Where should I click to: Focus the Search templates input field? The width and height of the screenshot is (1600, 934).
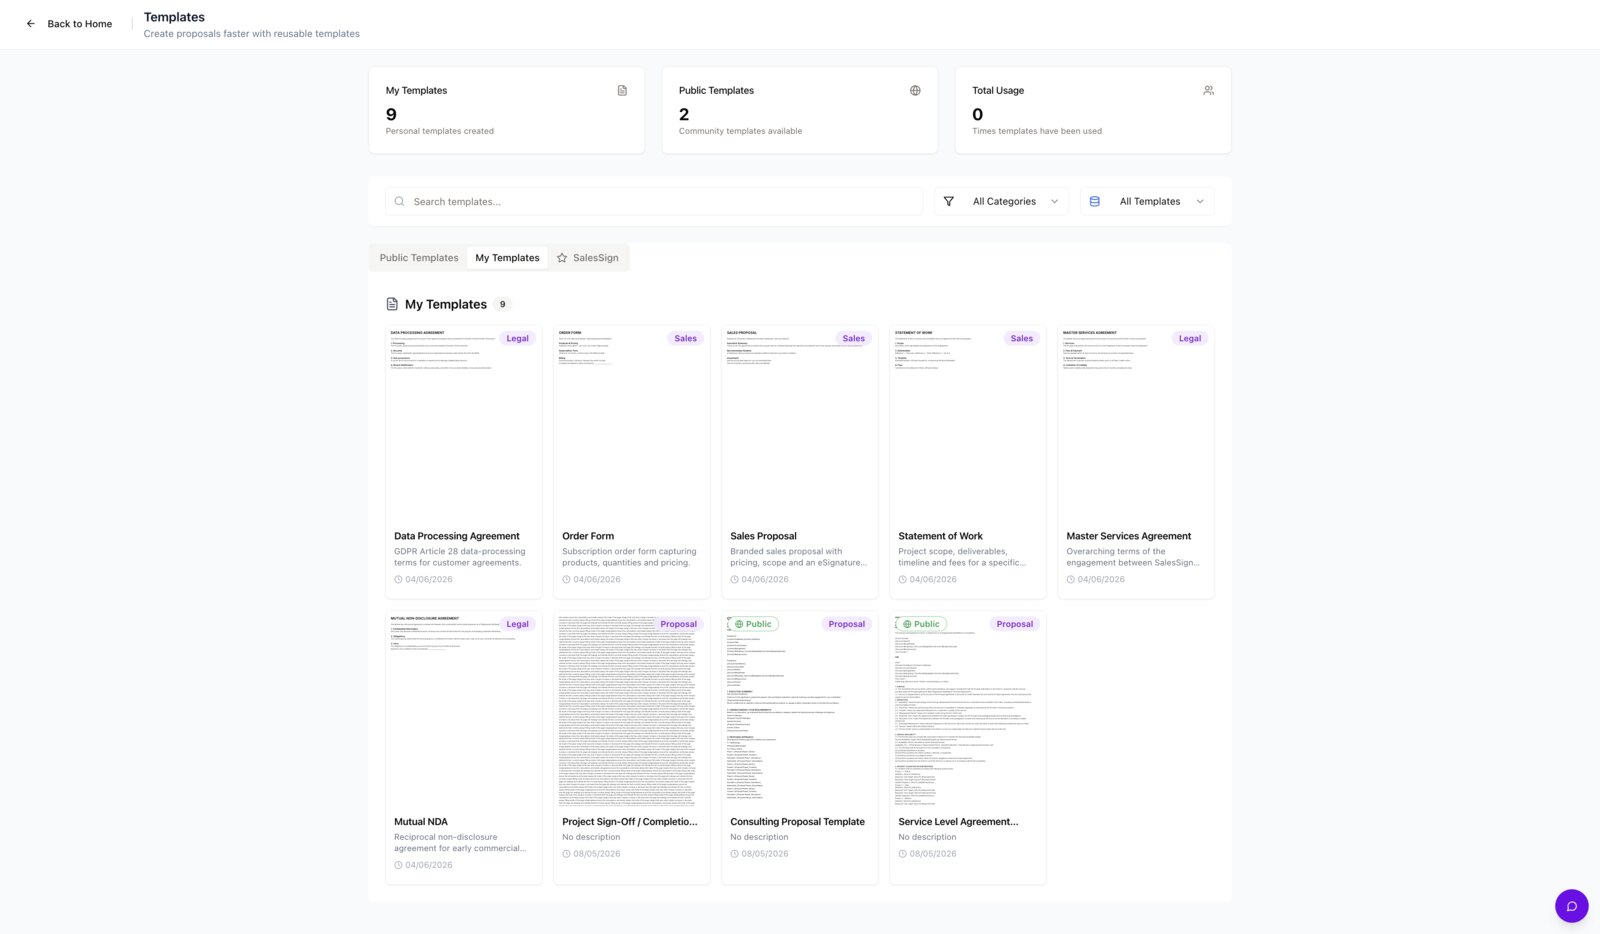(654, 202)
